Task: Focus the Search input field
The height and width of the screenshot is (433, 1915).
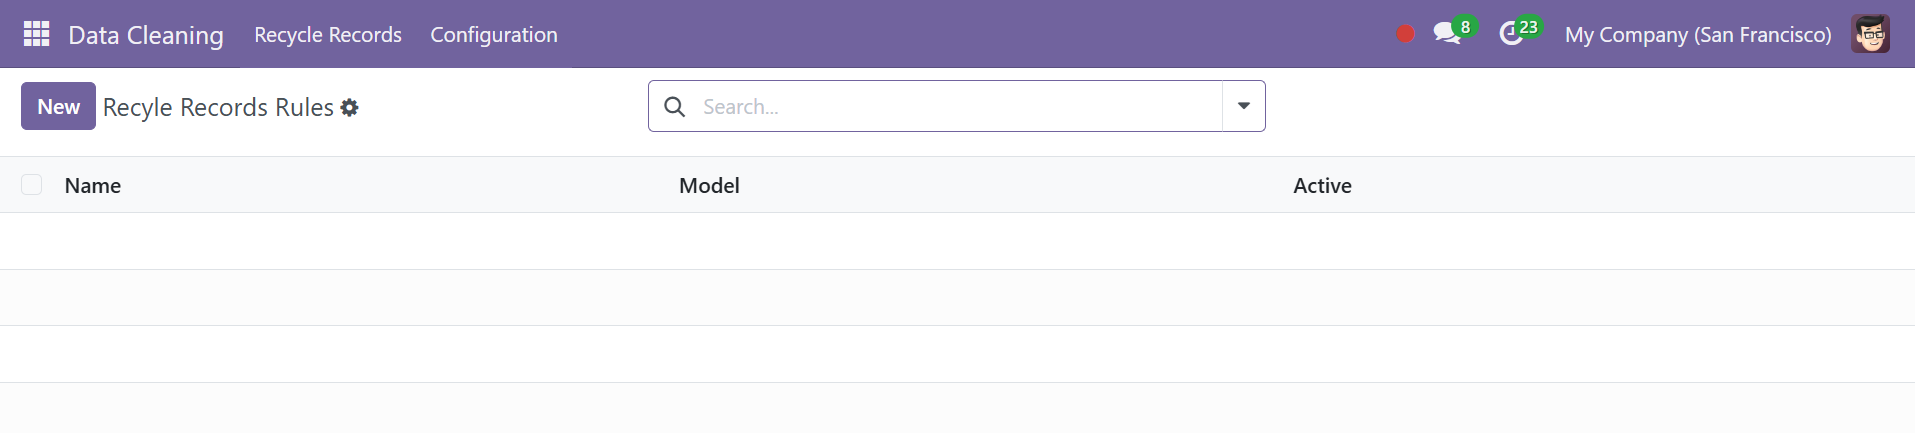Action: (958, 106)
